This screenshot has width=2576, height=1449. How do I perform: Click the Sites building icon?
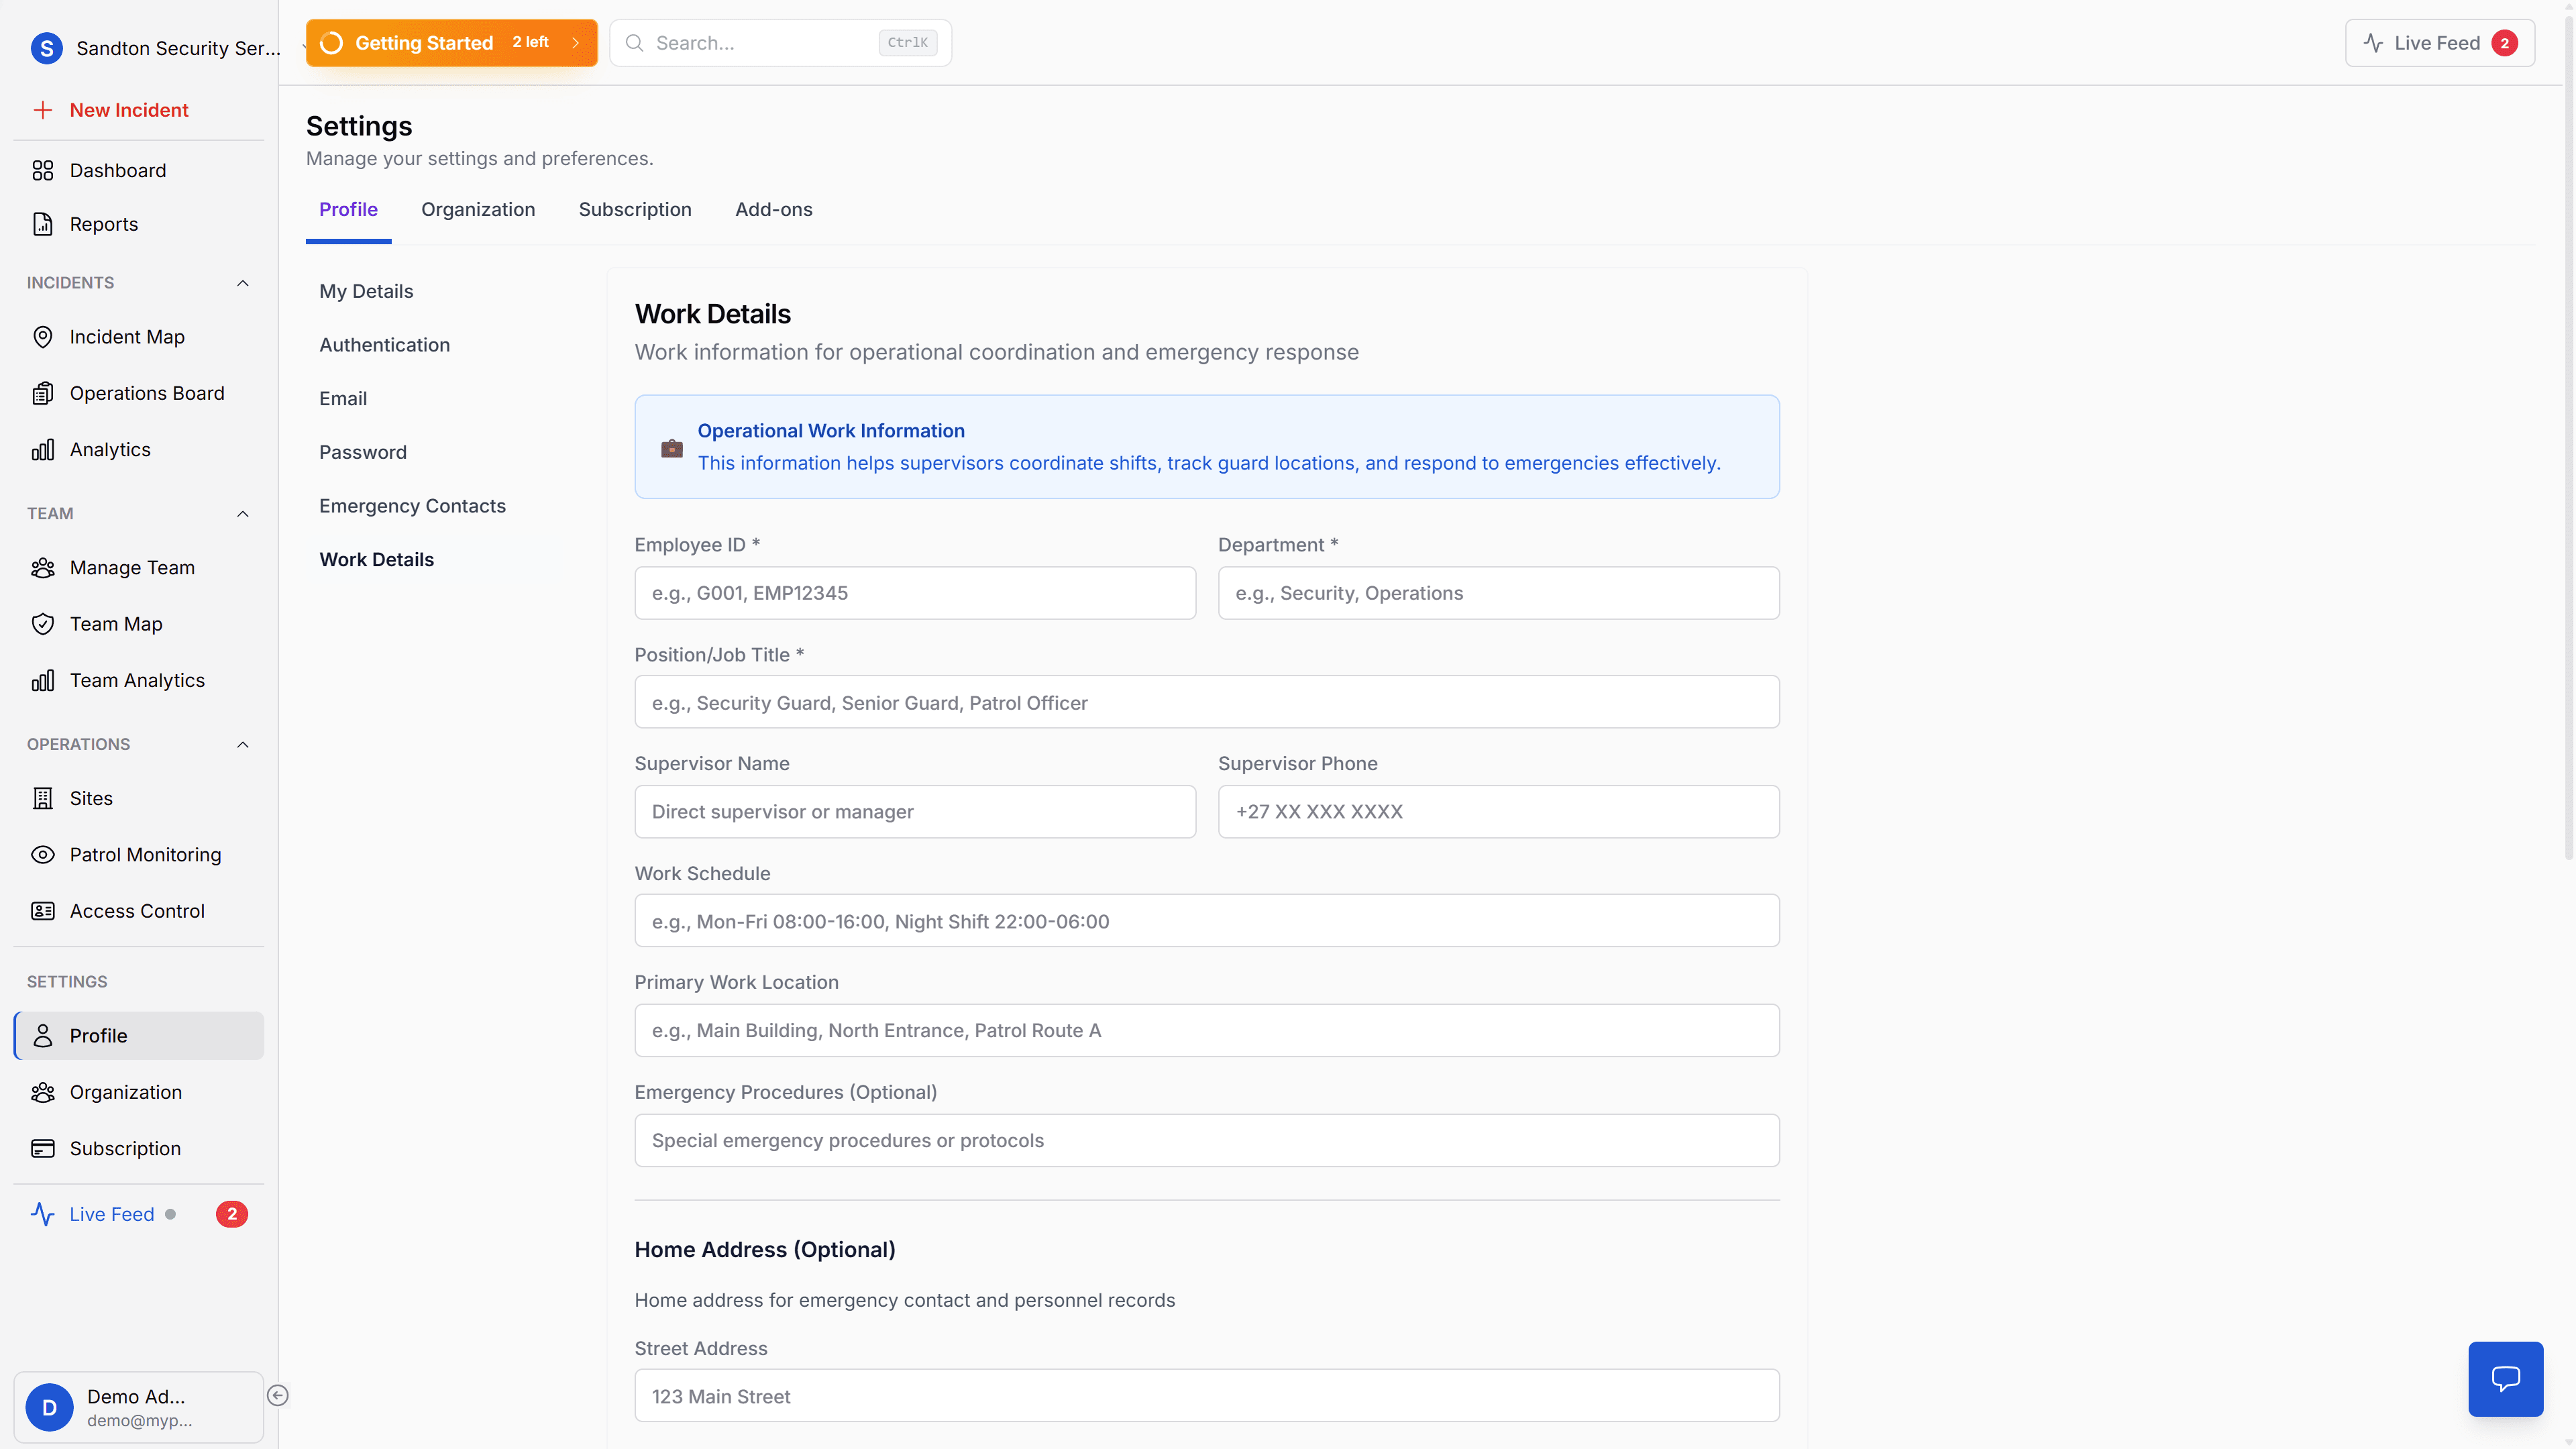point(43,798)
